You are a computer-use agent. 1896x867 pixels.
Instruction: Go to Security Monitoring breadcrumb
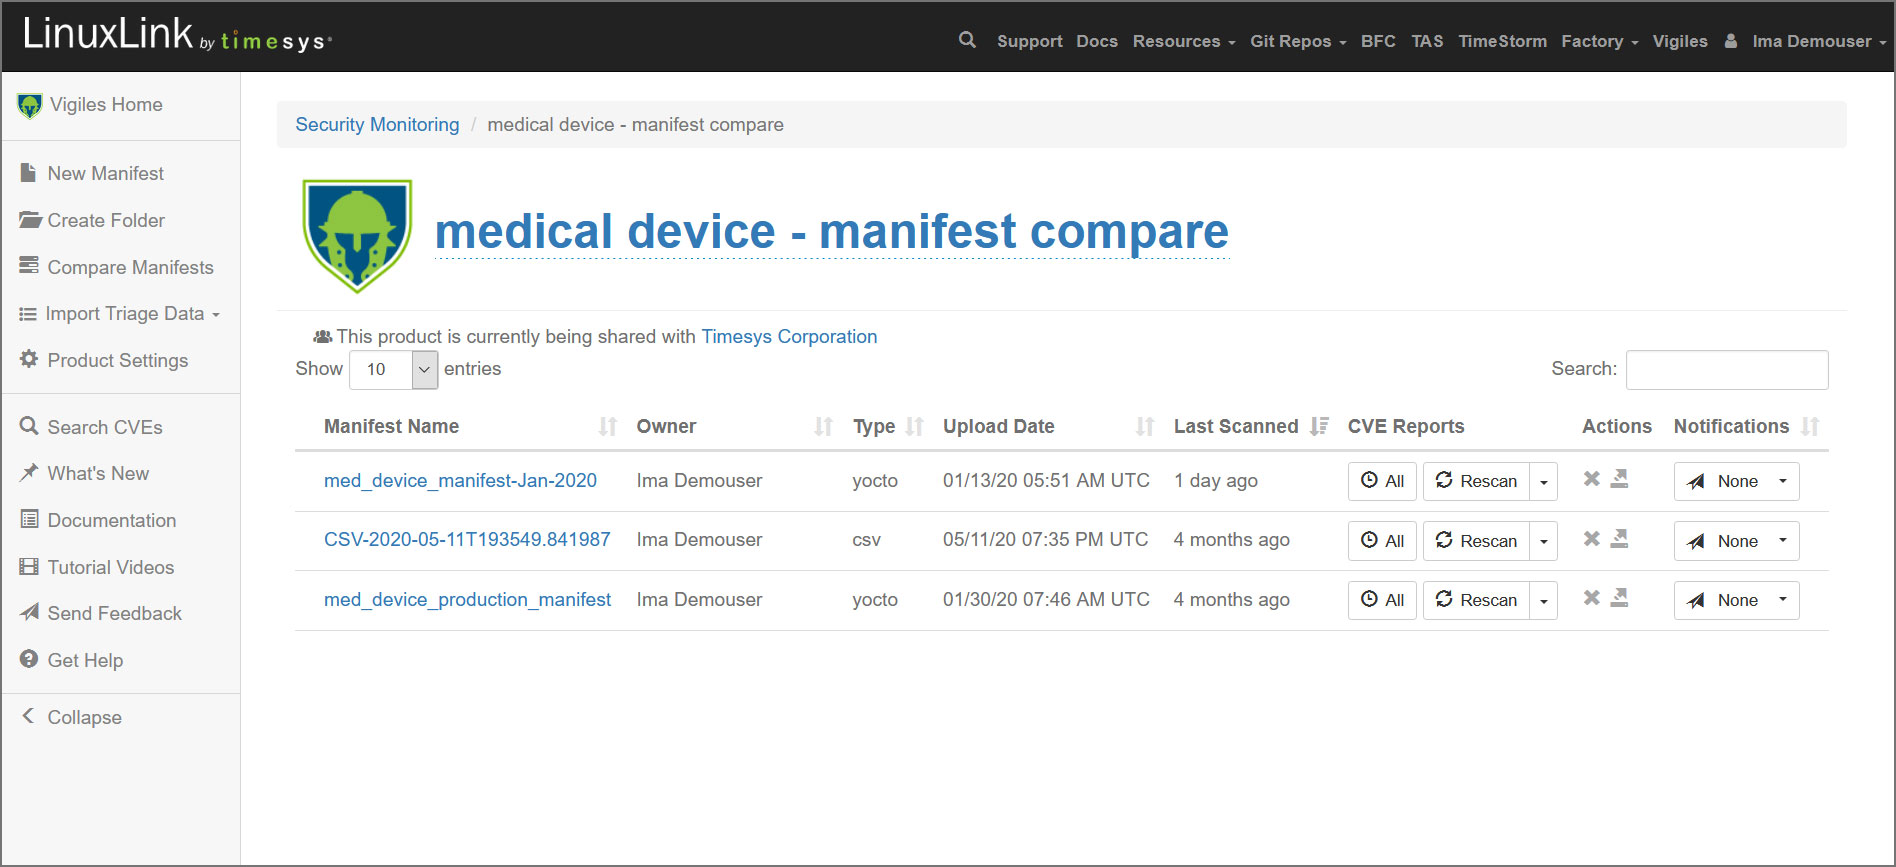coord(377,125)
